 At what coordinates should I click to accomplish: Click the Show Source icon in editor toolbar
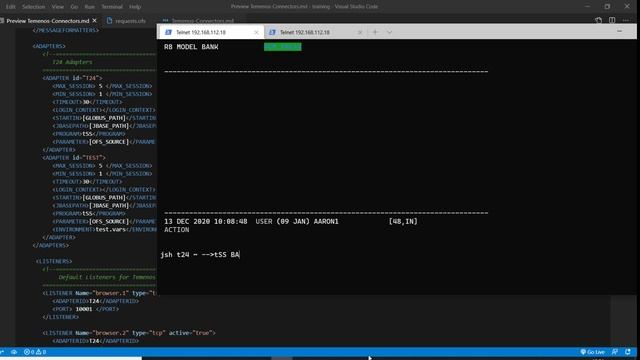[598, 20]
